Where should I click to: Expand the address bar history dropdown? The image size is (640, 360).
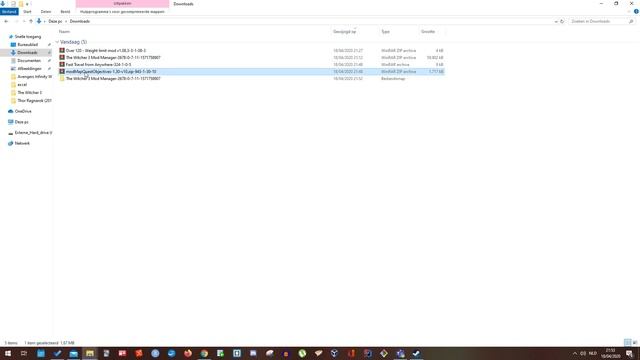coord(556,21)
